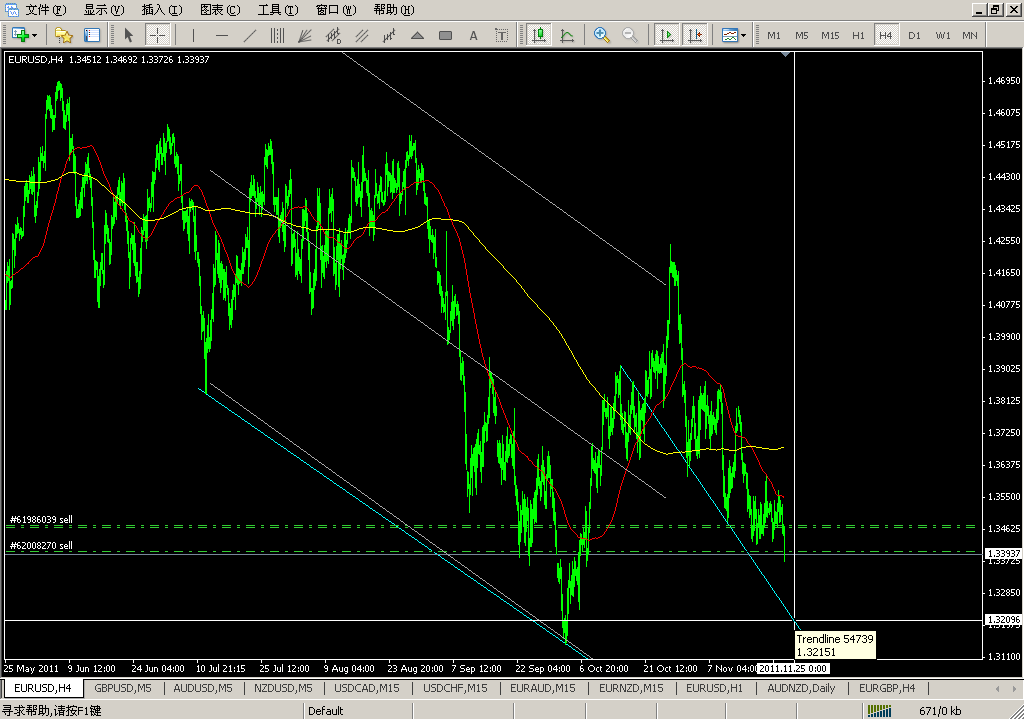Select the Rectangle drawing tool
The height and width of the screenshot is (719, 1024).
(x=445, y=35)
